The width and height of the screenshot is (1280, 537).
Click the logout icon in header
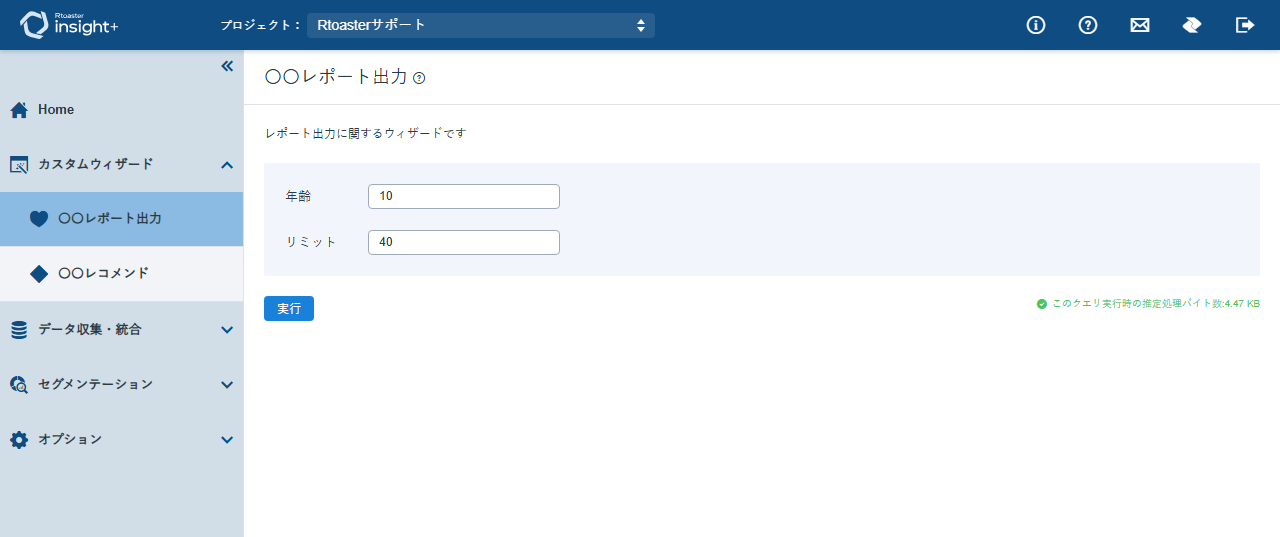[1245, 25]
